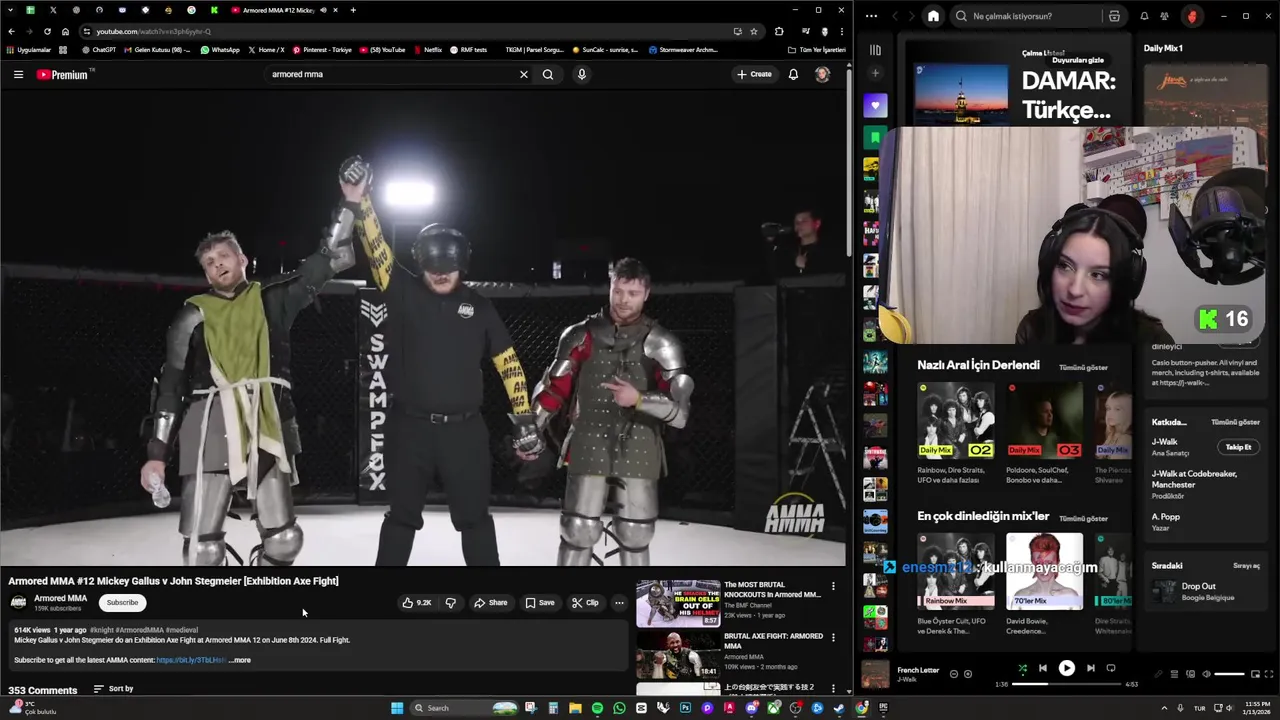1280x720 pixels.
Task: Skip to previous track in Spotify
Action: pyautogui.click(x=1042, y=668)
